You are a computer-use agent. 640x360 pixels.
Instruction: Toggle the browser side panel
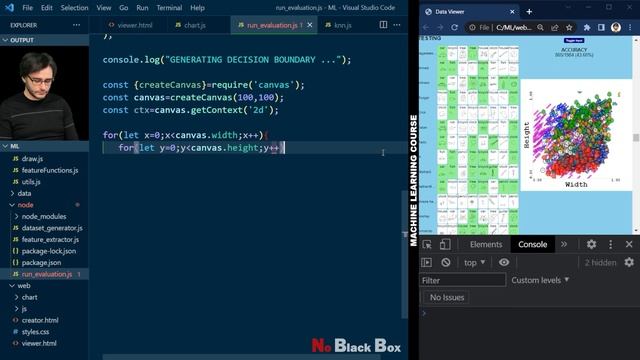[x=601, y=27]
